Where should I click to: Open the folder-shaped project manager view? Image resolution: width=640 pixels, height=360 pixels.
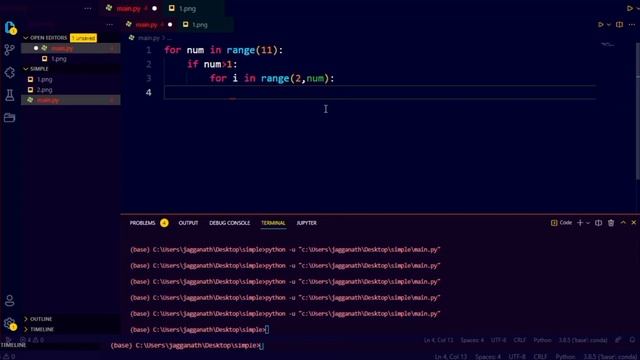9,118
